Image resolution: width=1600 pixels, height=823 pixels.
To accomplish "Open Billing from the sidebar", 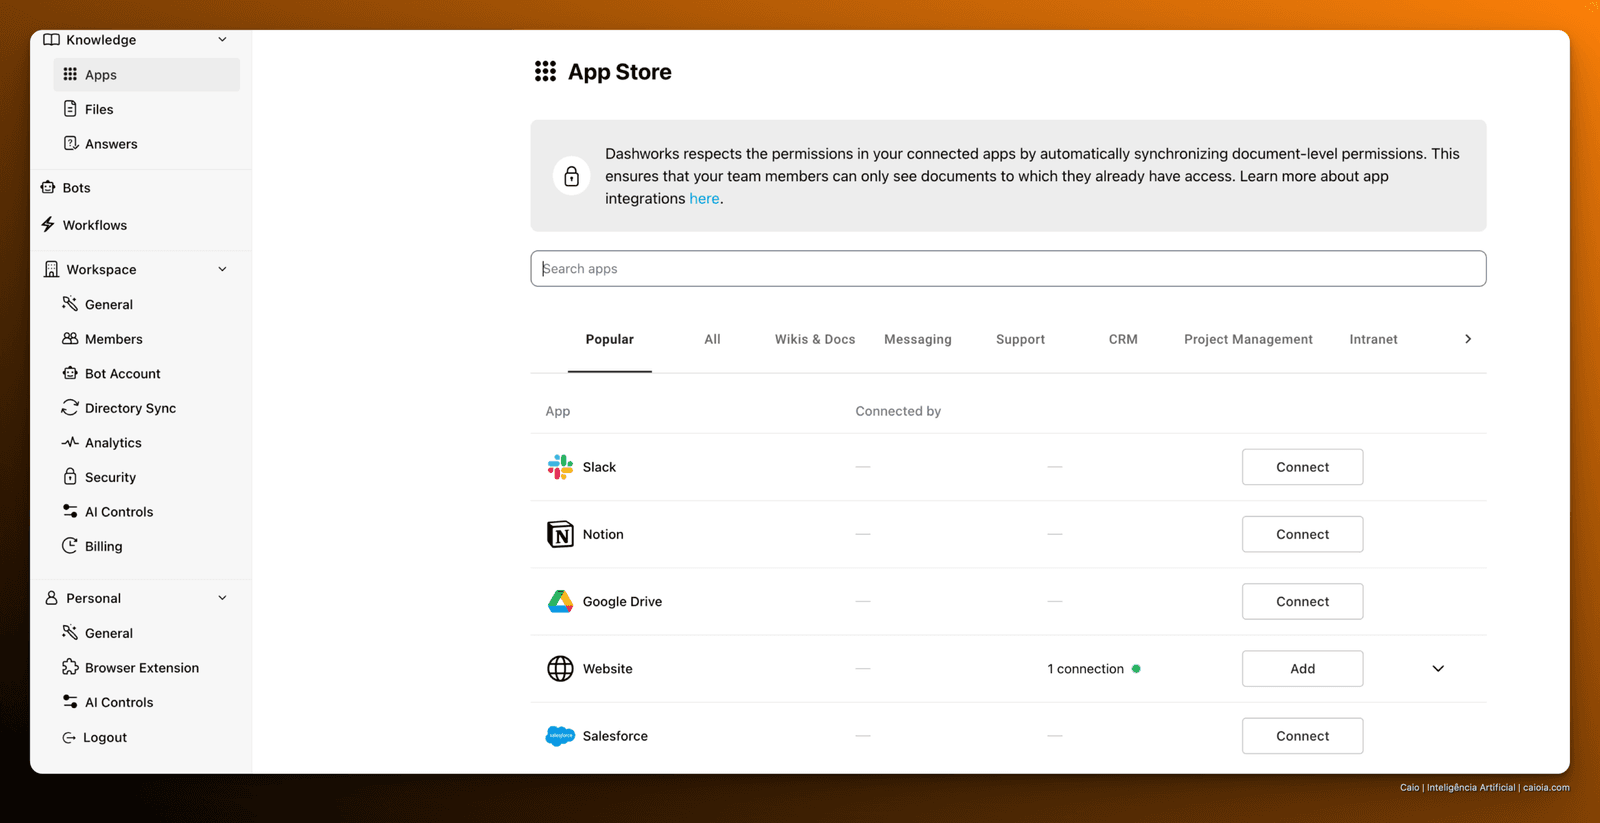I will [103, 546].
